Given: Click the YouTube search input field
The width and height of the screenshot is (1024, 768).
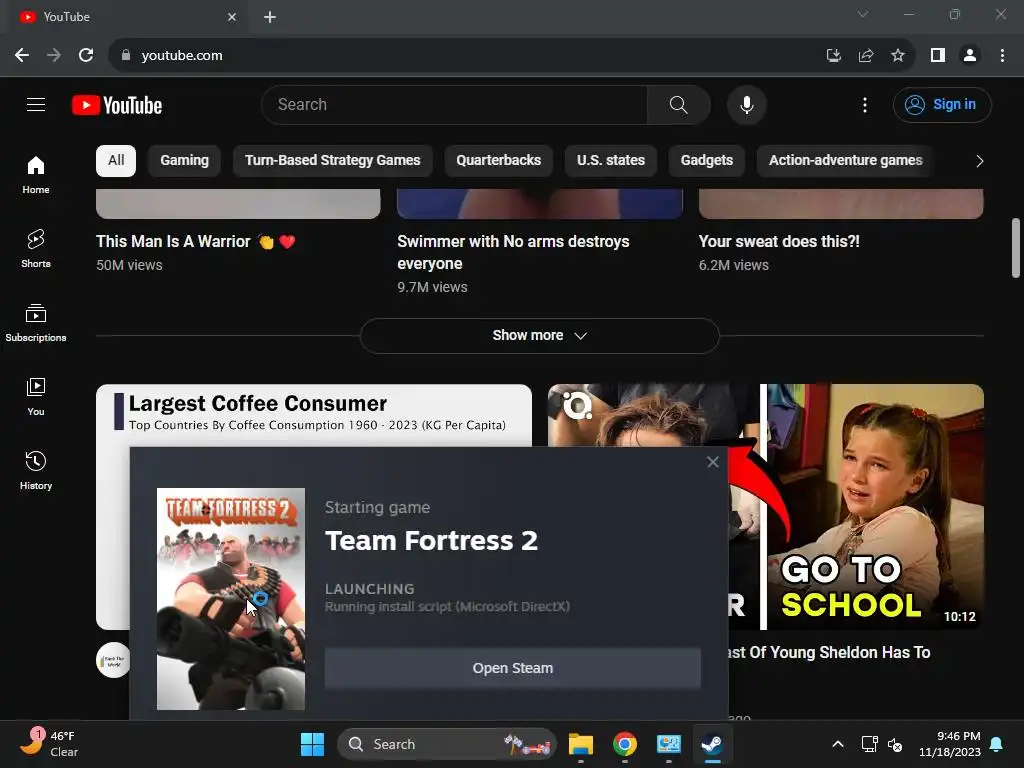Looking at the screenshot, I should click(x=455, y=104).
